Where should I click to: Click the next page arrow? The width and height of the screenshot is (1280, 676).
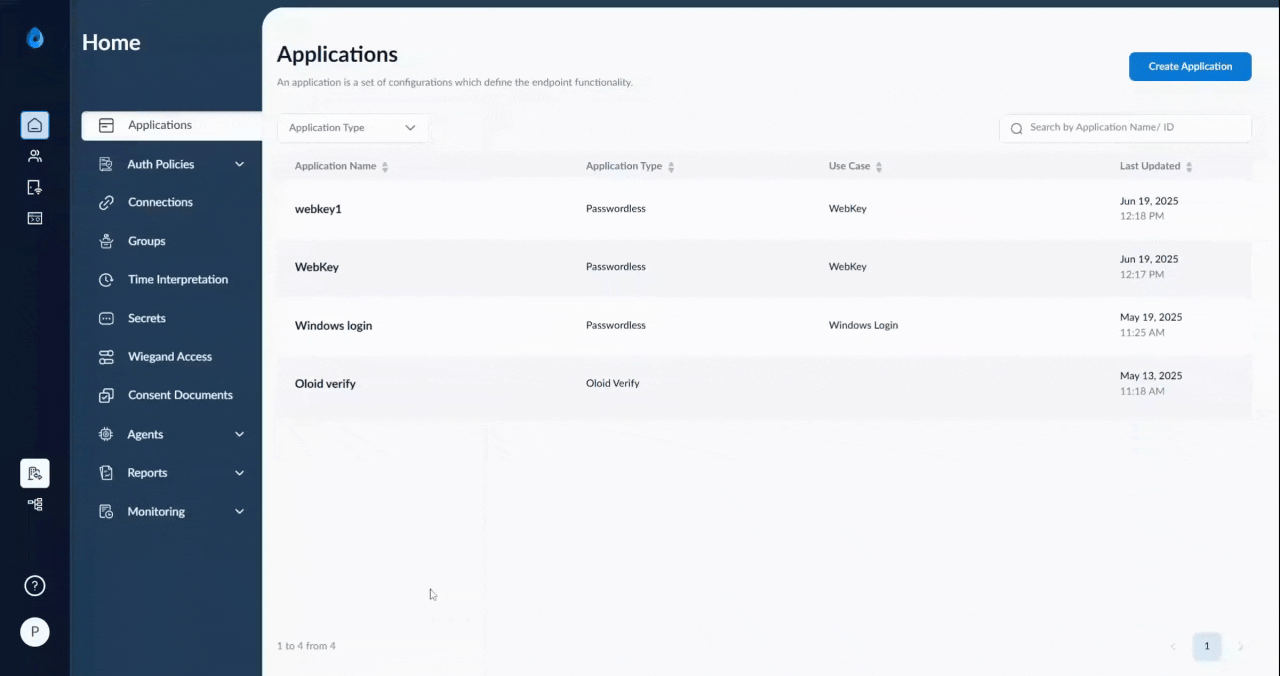coord(1241,647)
